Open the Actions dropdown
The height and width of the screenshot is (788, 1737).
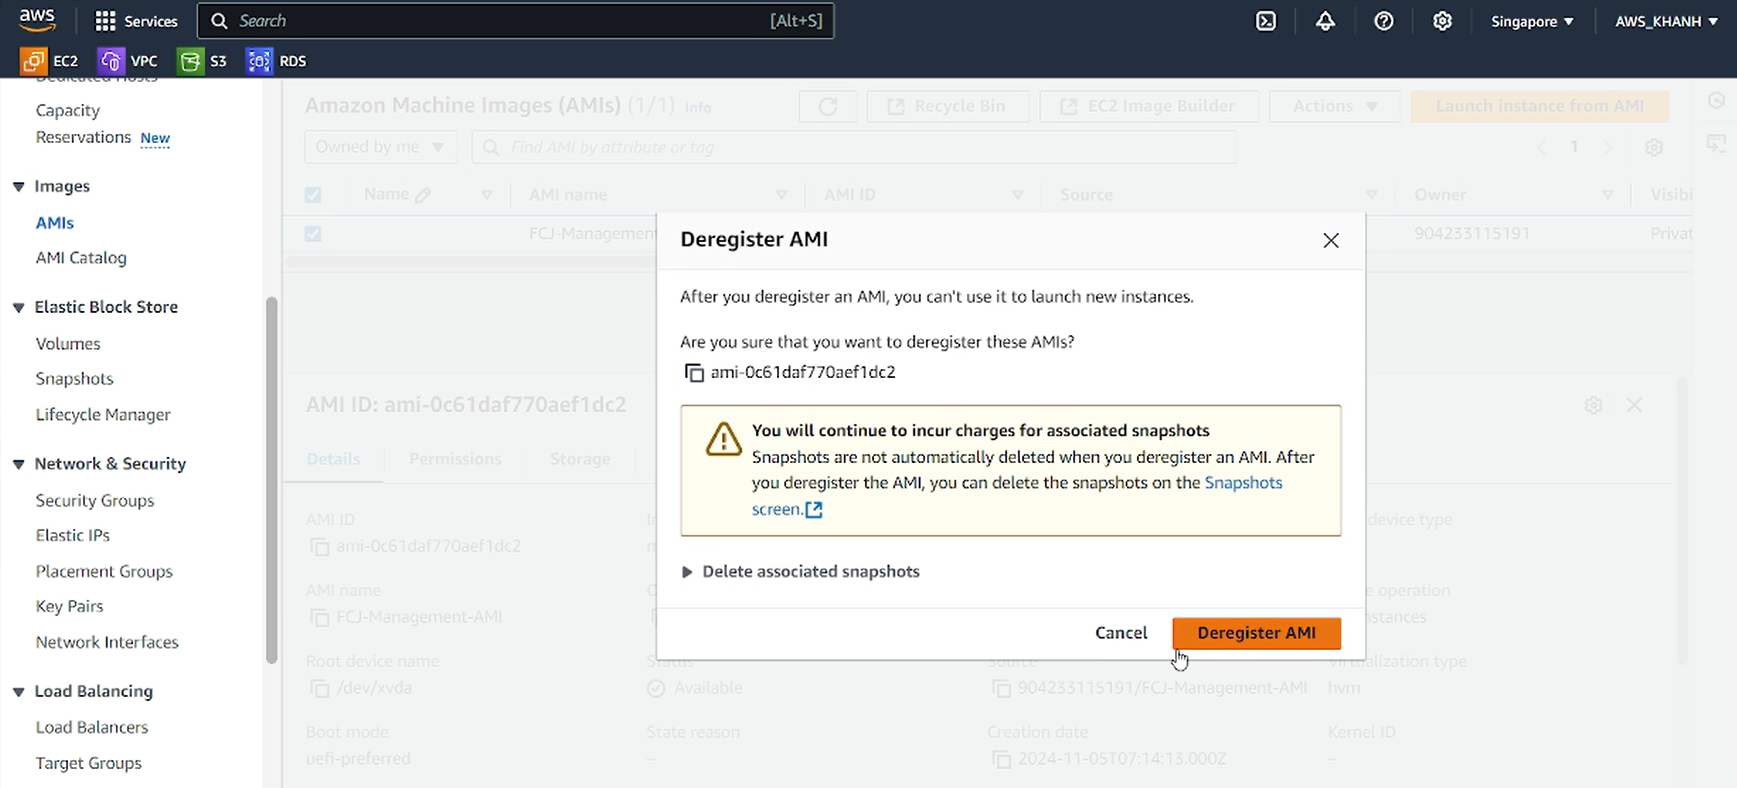1335,106
